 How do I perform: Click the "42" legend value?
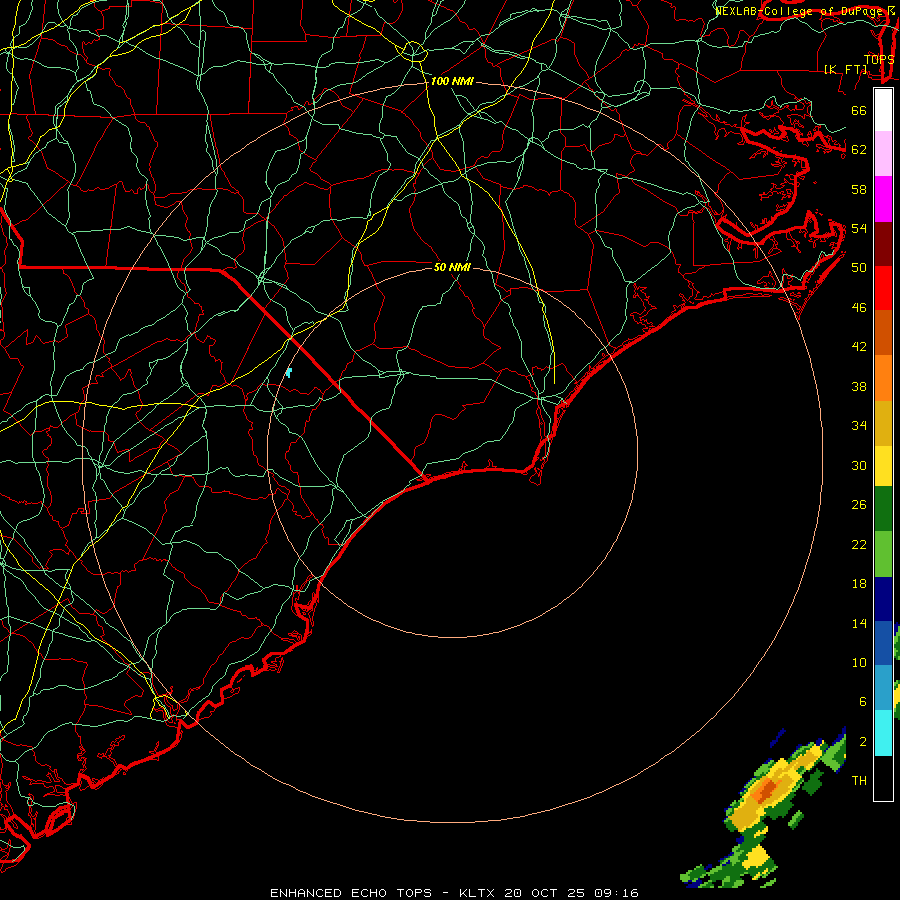(x=859, y=347)
